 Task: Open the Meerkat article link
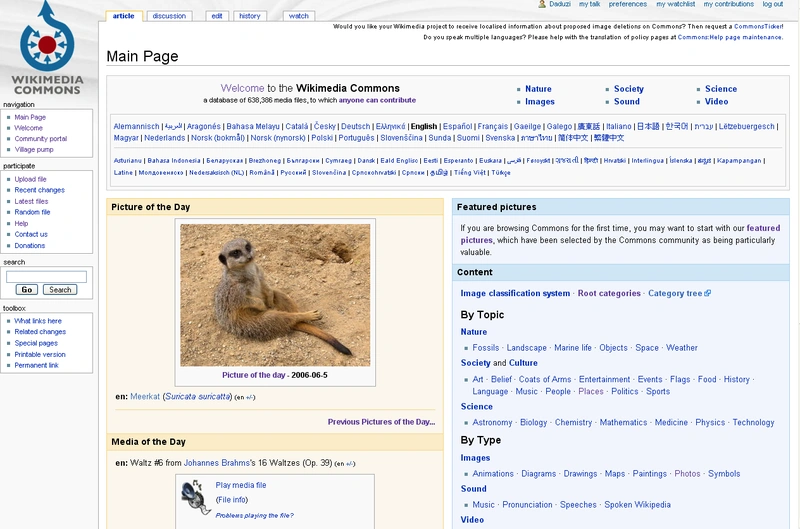pos(145,397)
